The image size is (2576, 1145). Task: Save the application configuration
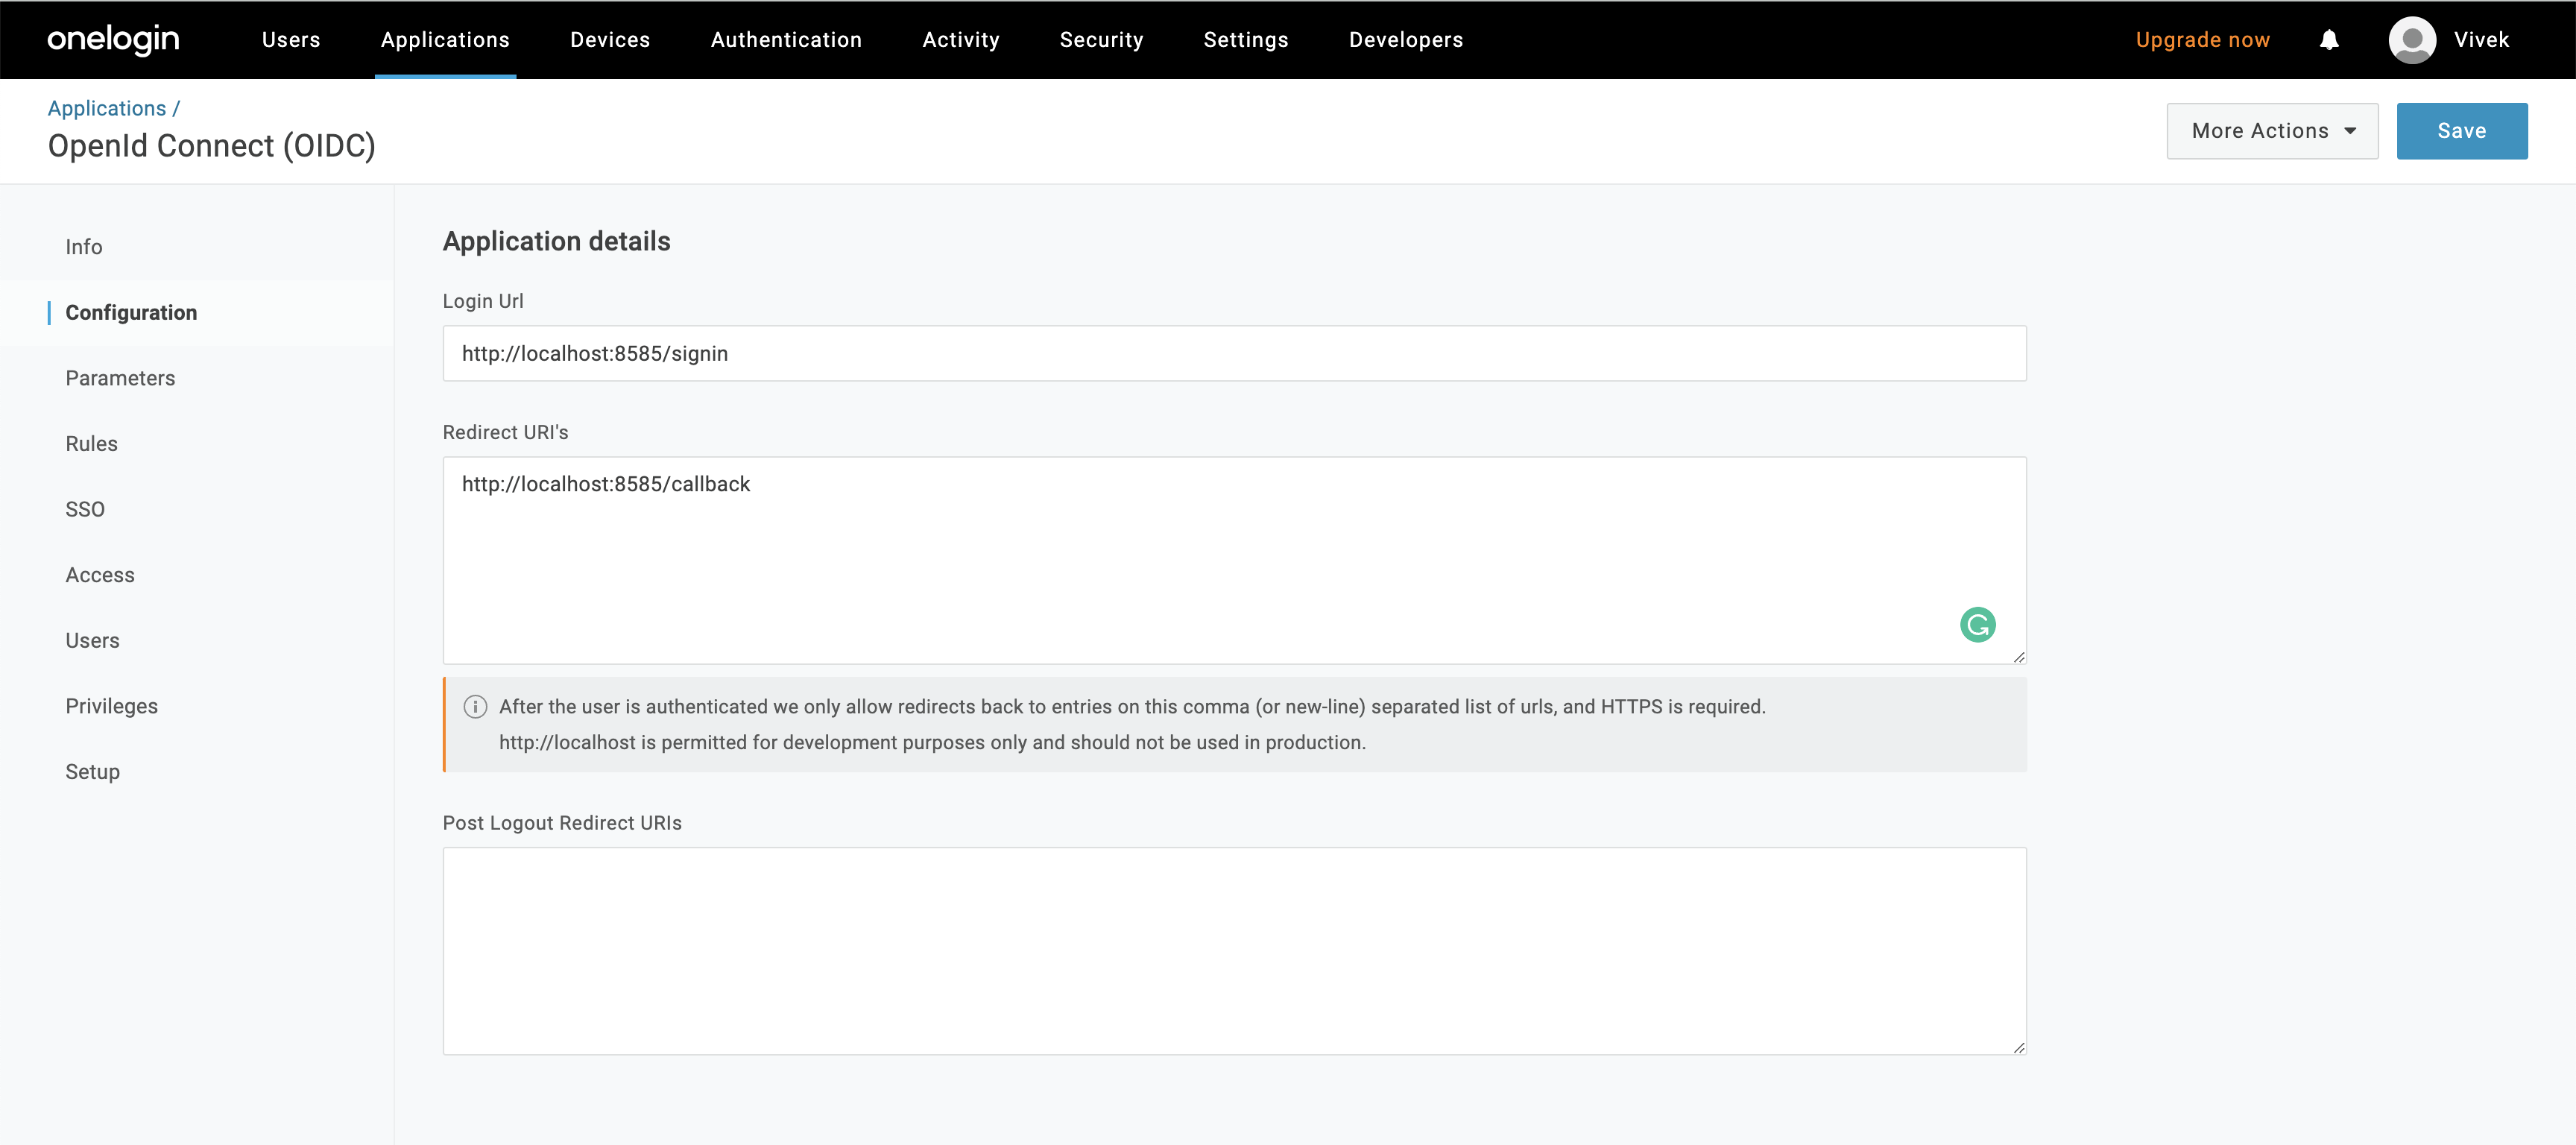click(2462, 130)
